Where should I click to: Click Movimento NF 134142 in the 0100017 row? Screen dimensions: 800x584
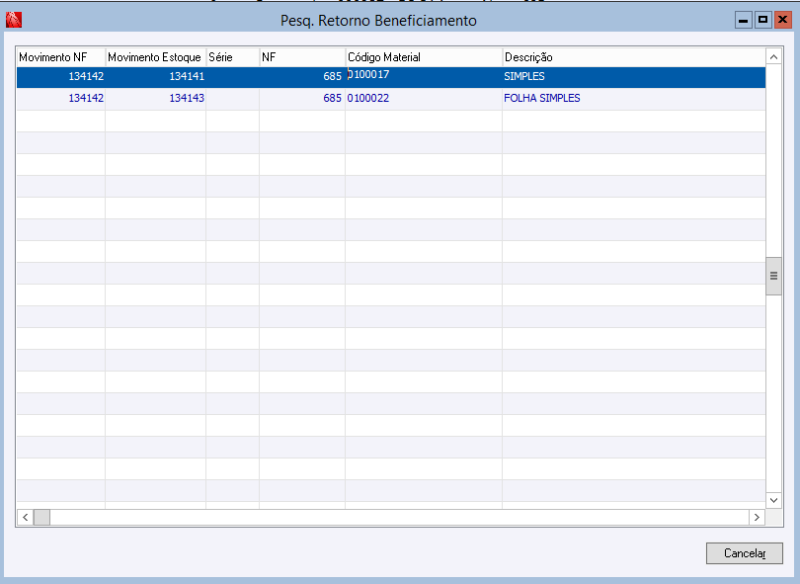pyautogui.click(x=61, y=77)
